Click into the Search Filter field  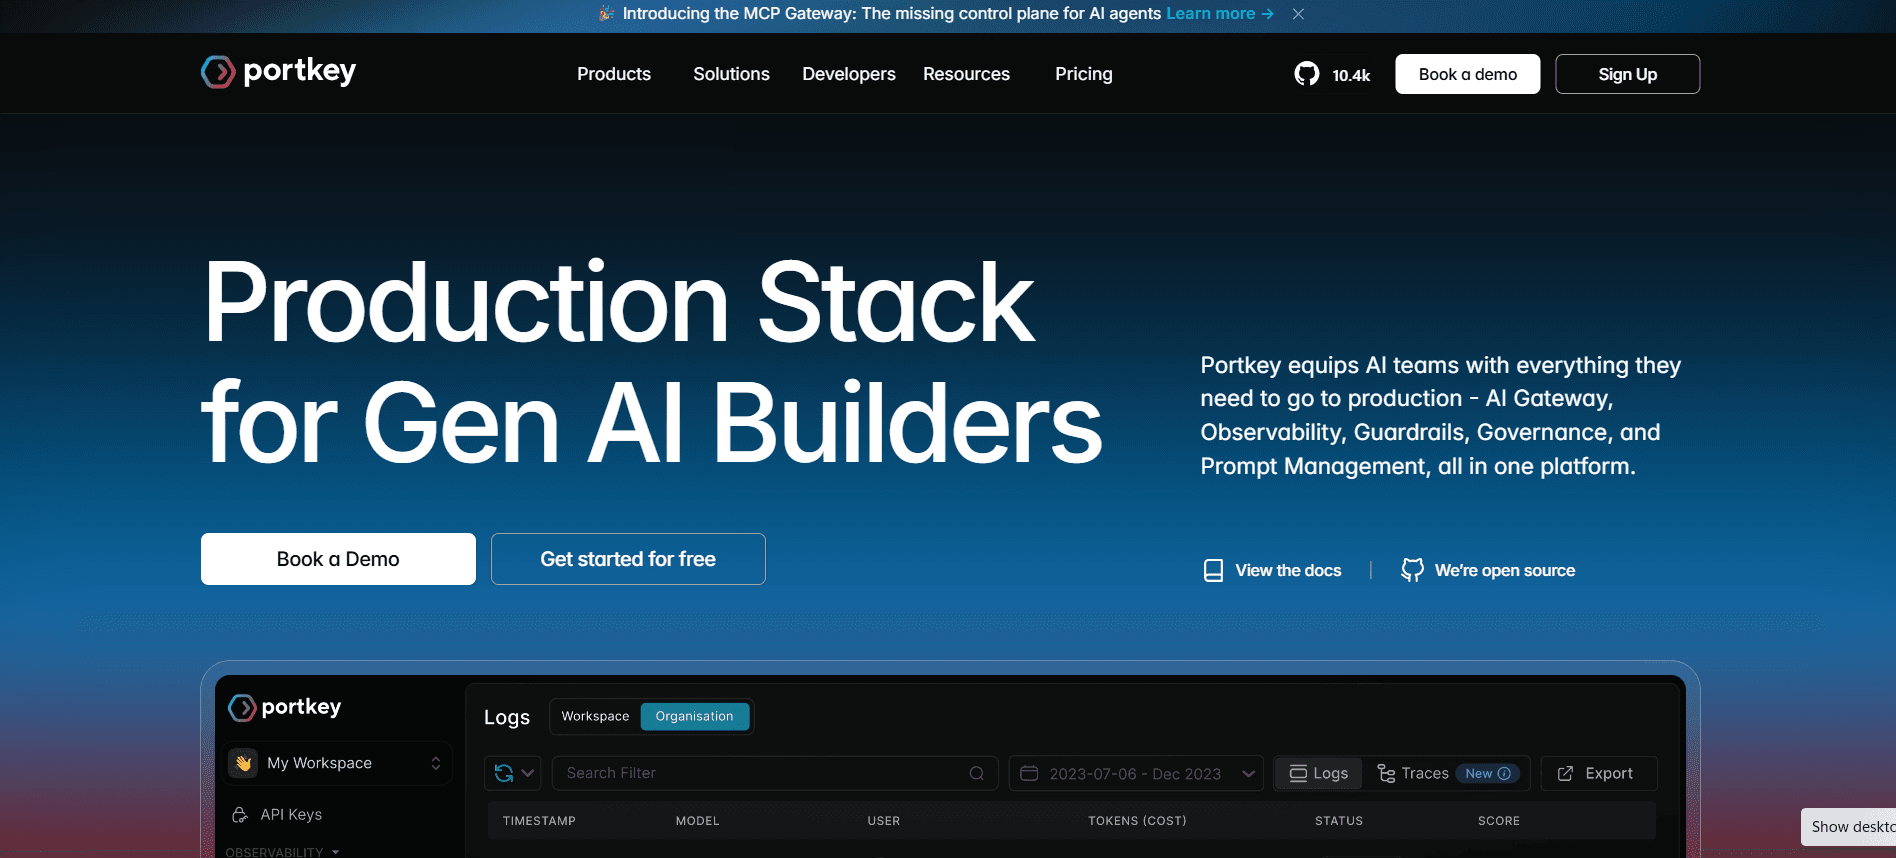click(760, 773)
